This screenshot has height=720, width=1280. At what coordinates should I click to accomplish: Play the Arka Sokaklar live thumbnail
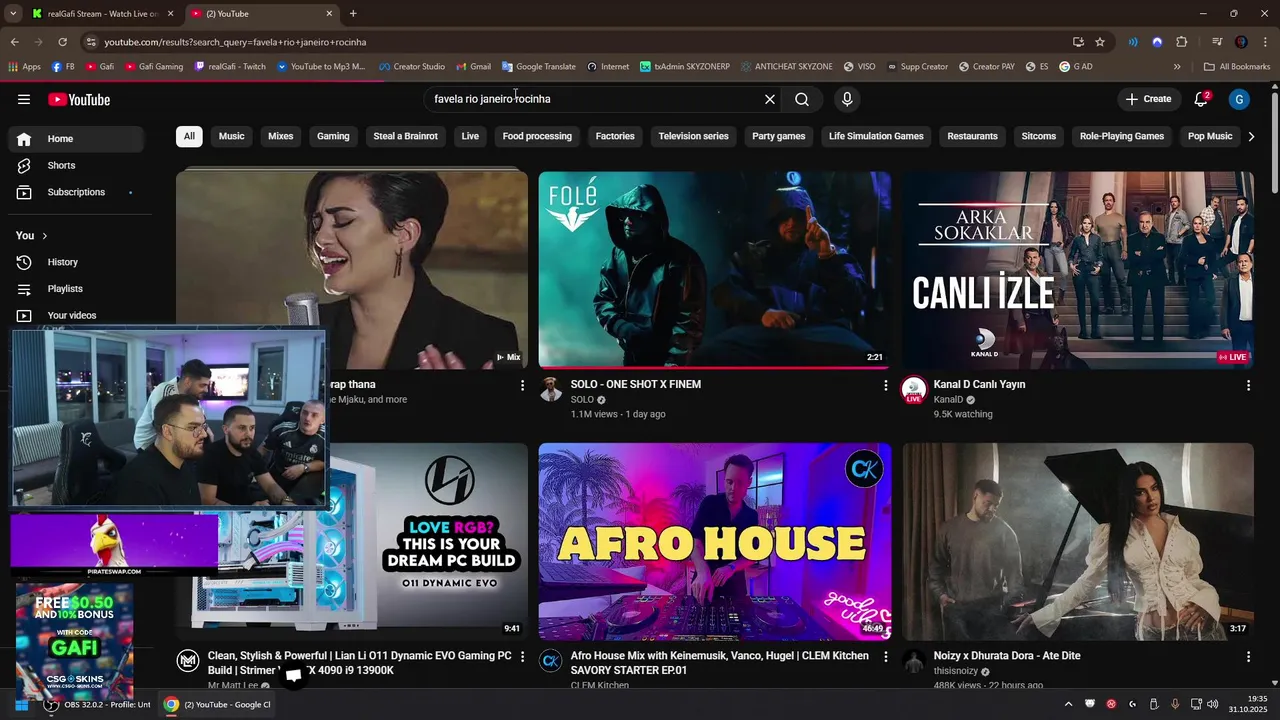pyautogui.click(x=1078, y=270)
